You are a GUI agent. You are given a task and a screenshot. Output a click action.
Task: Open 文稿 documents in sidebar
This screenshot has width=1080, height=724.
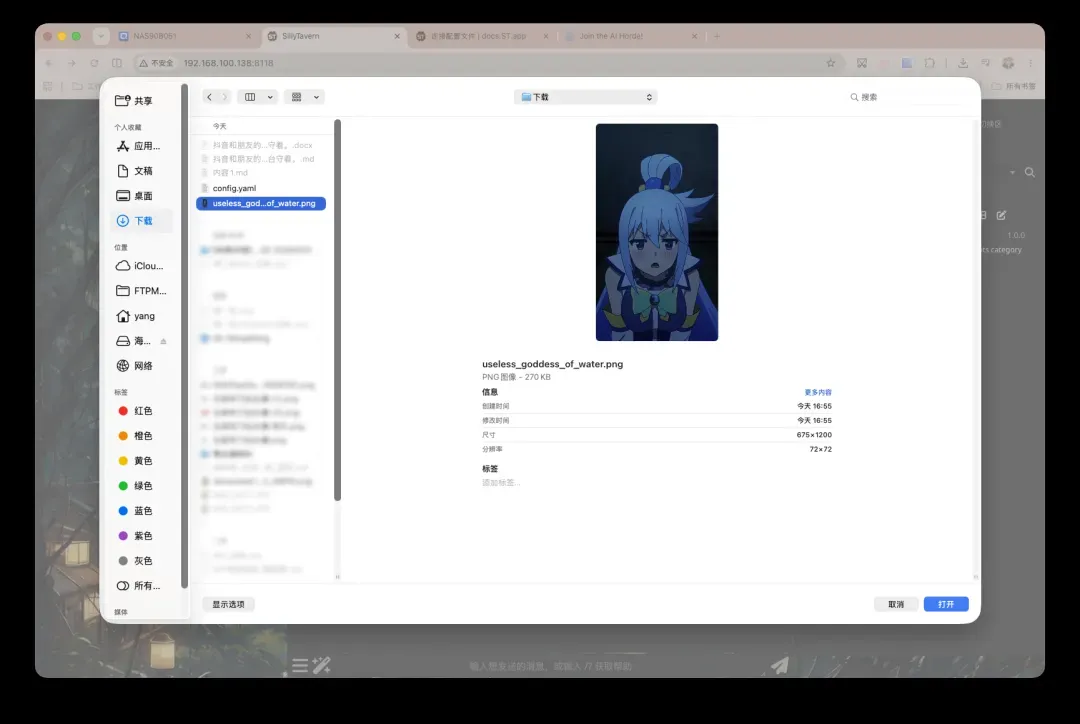[x=142, y=171]
